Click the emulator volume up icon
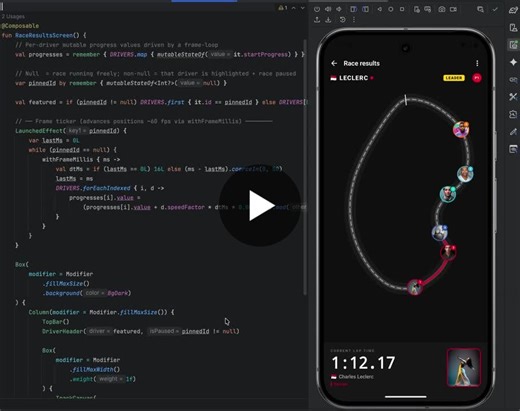Image resolution: width=520 pixels, height=411 pixels. click(328, 9)
